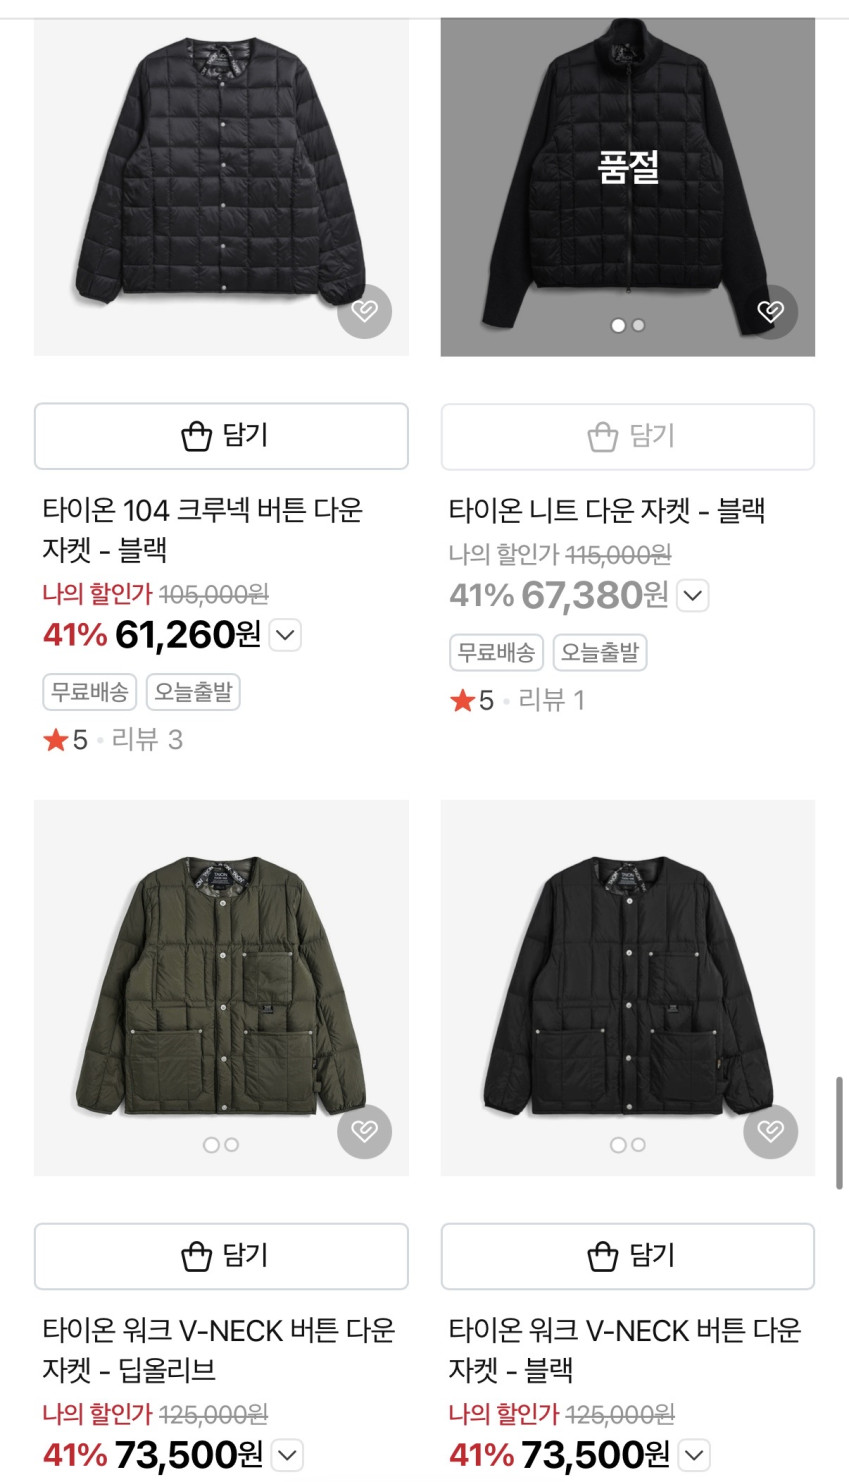Expand price details for 61,260원 item
This screenshot has width=849, height=1482.
(286, 635)
